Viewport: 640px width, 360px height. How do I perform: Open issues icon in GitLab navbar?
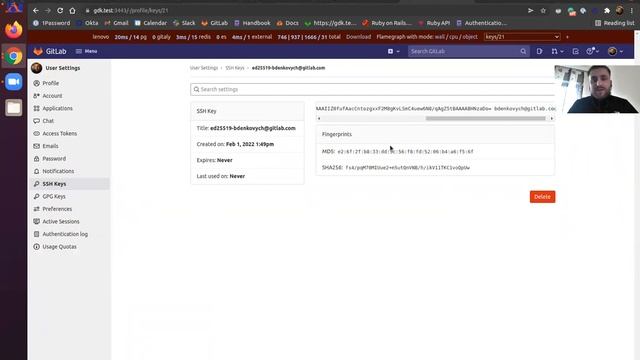(x=539, y=51)
